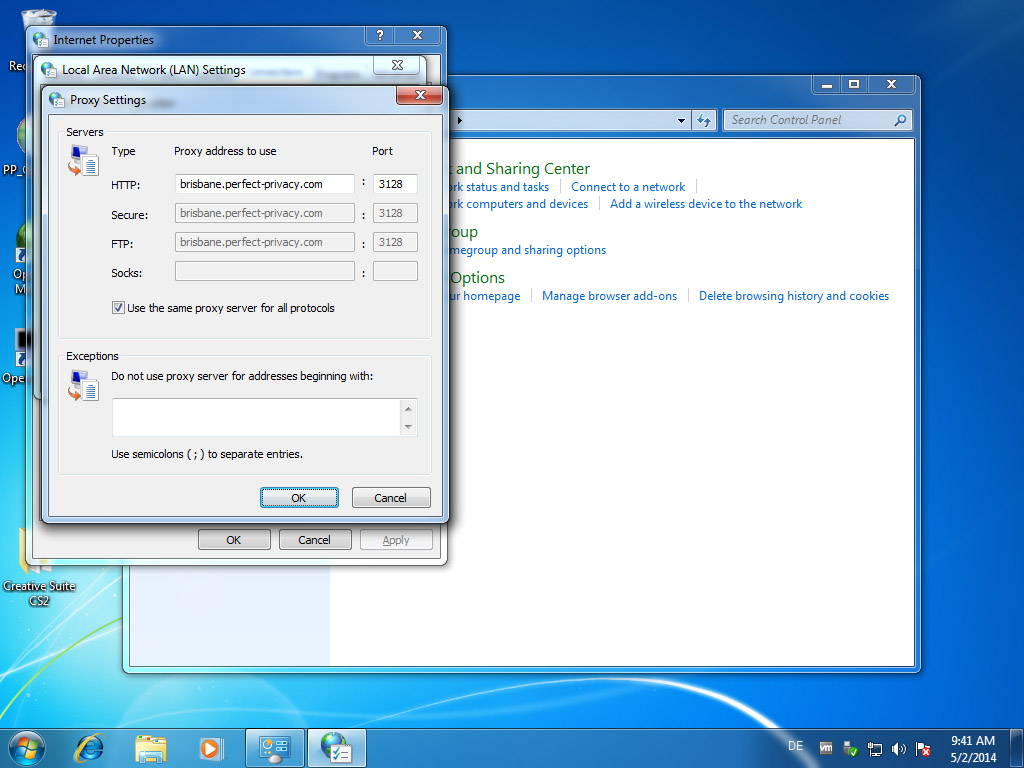Screen dimensions: 1024x768
Task: Open the VMware tray icon
Action: 826,748
